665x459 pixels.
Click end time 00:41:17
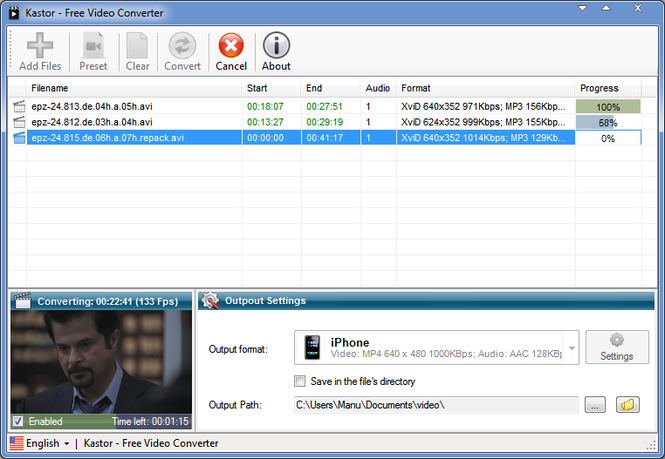[x=324, y=138]
